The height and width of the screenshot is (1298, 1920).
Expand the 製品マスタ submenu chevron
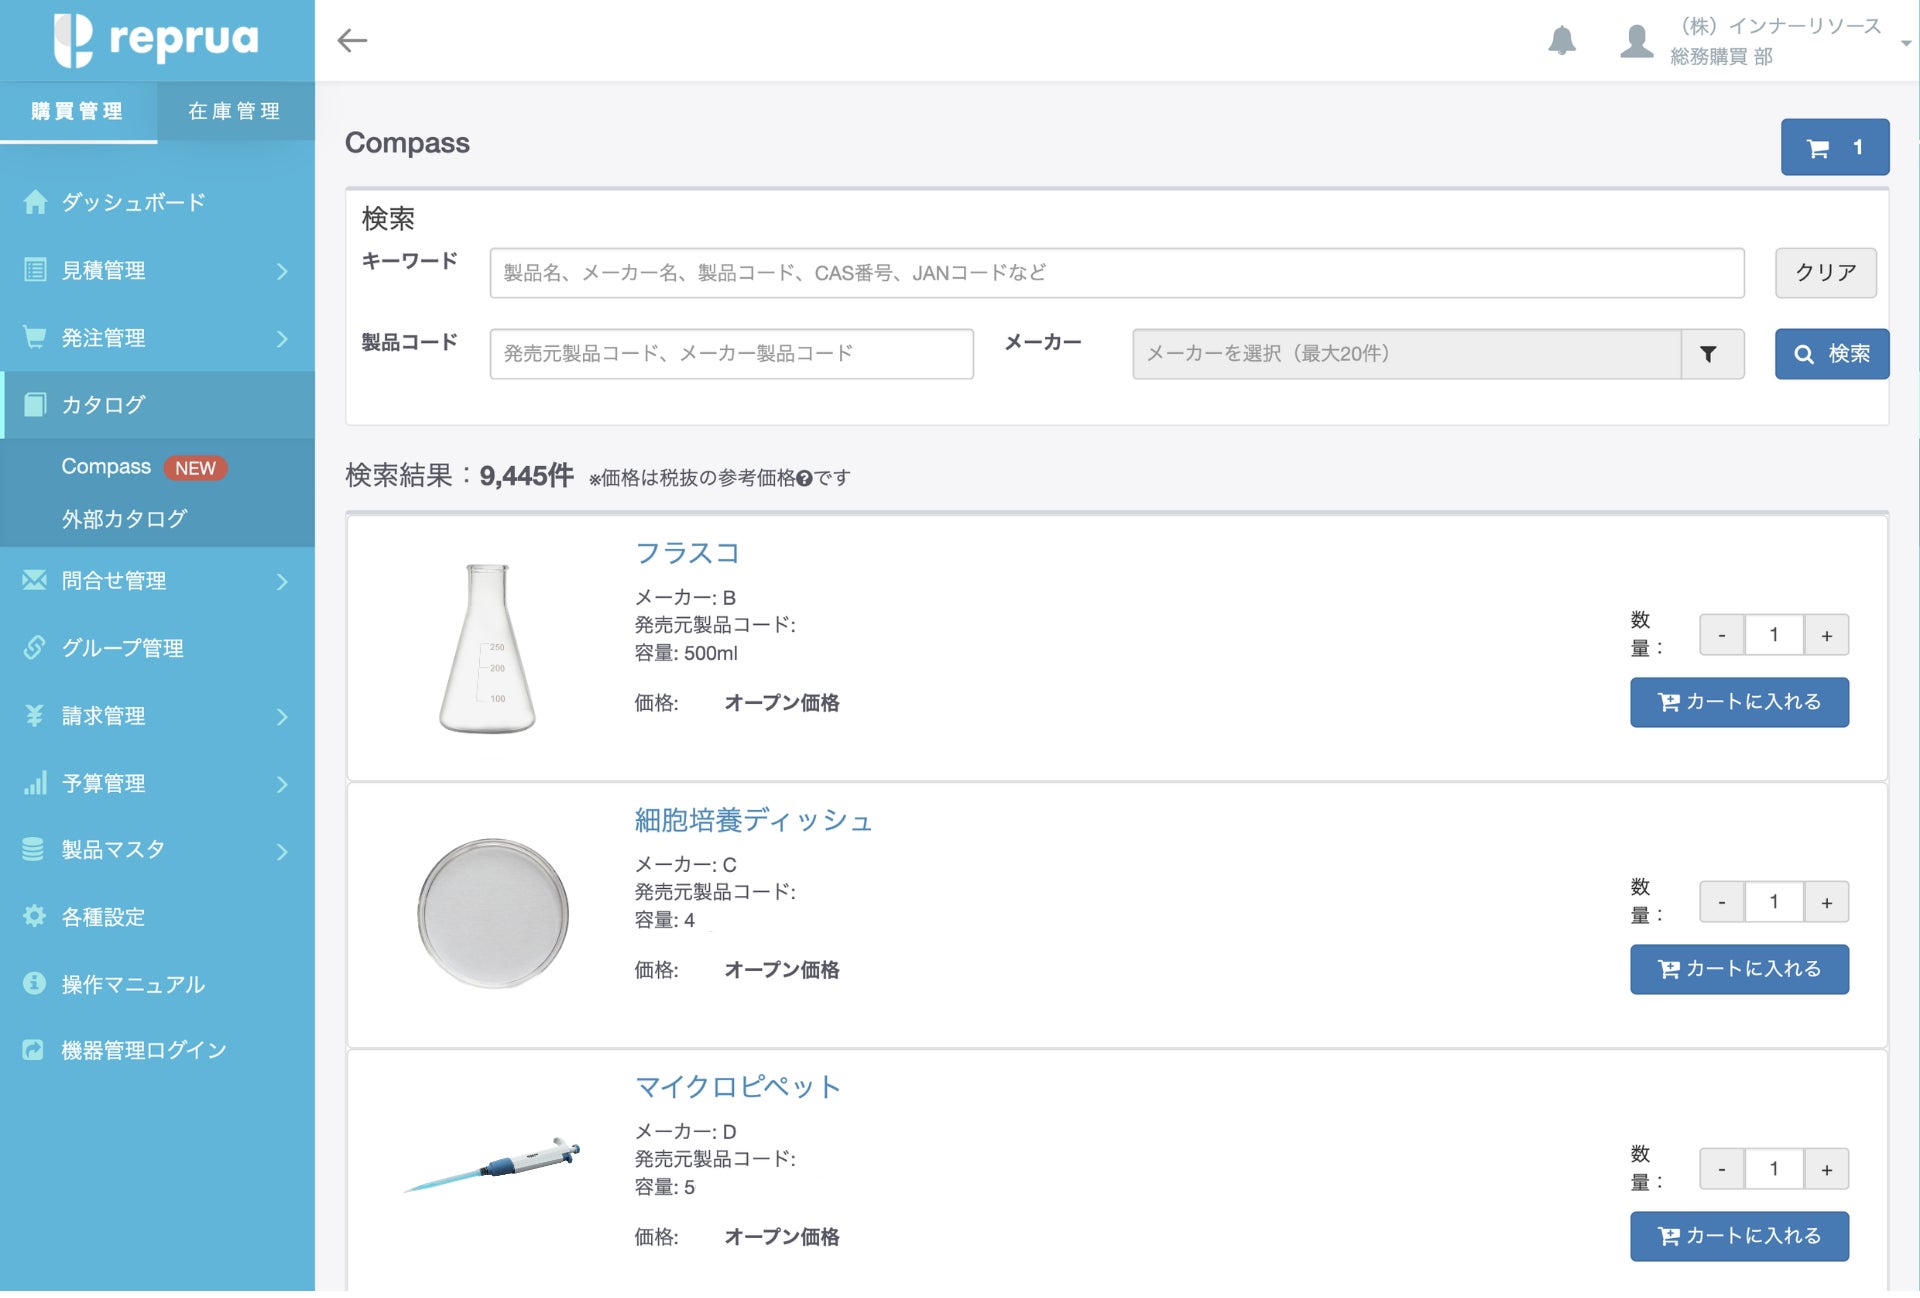coord(282,852)
